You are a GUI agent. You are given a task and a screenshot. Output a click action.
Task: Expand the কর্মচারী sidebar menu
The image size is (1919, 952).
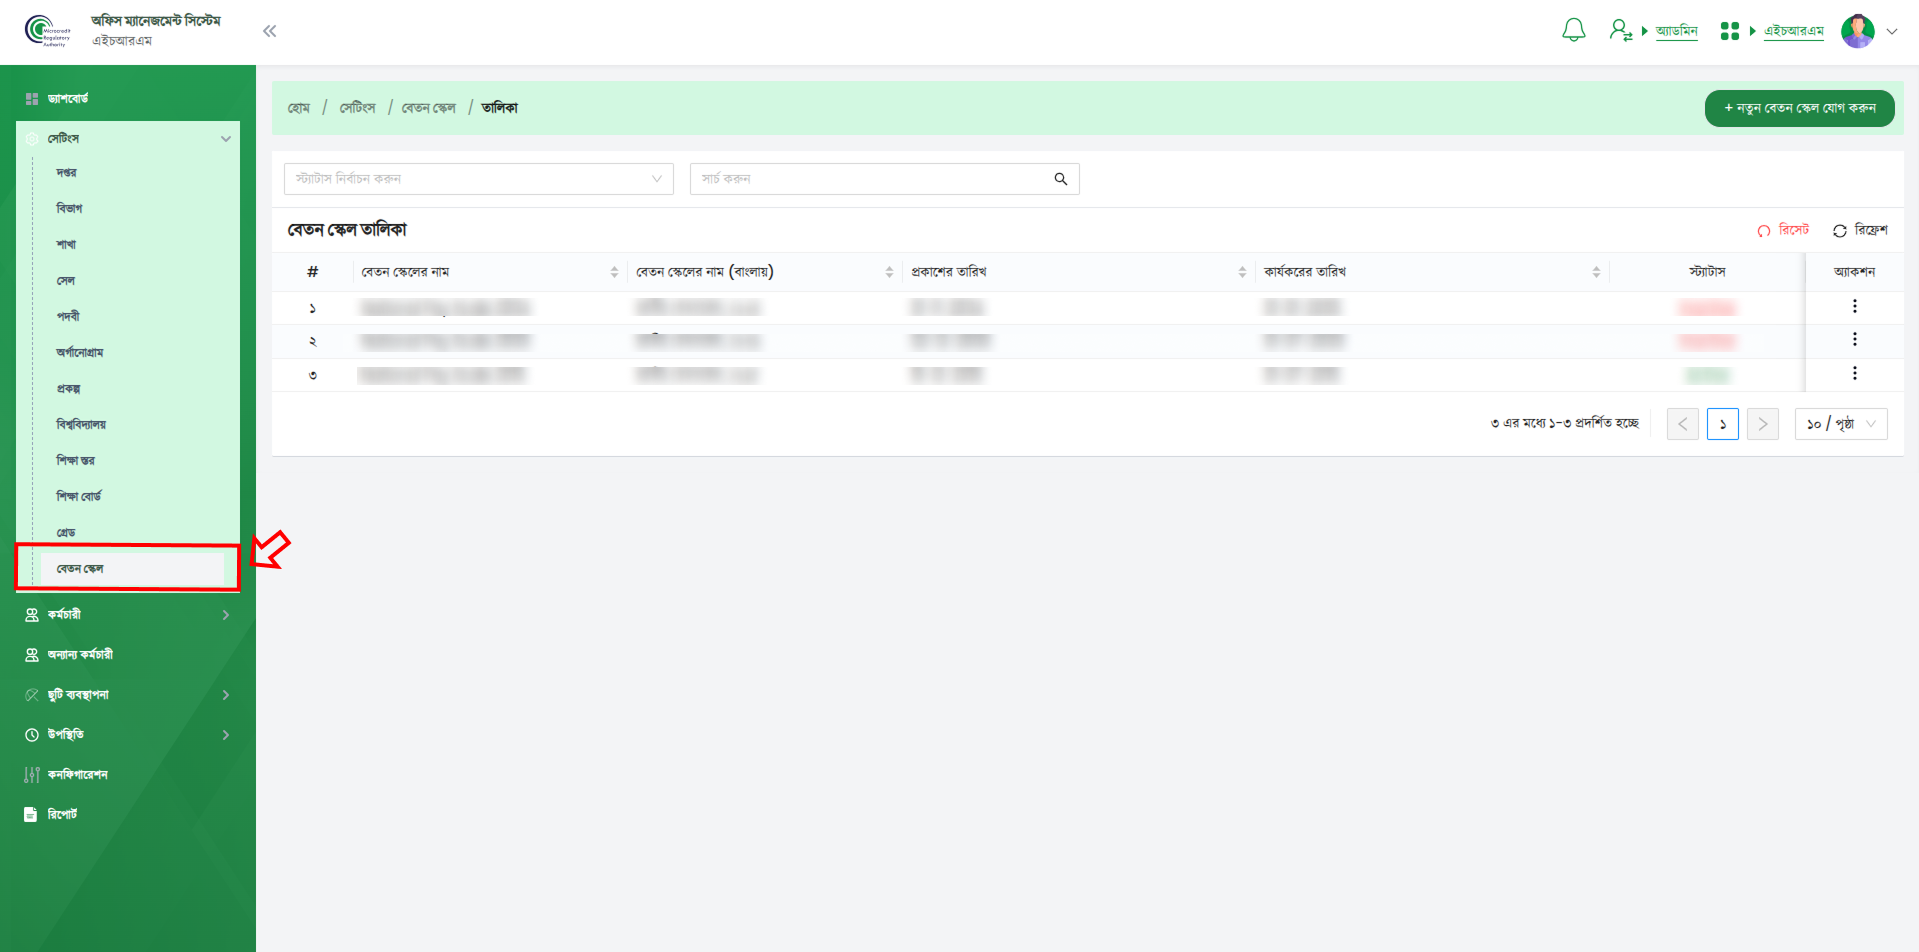point(127,615)
